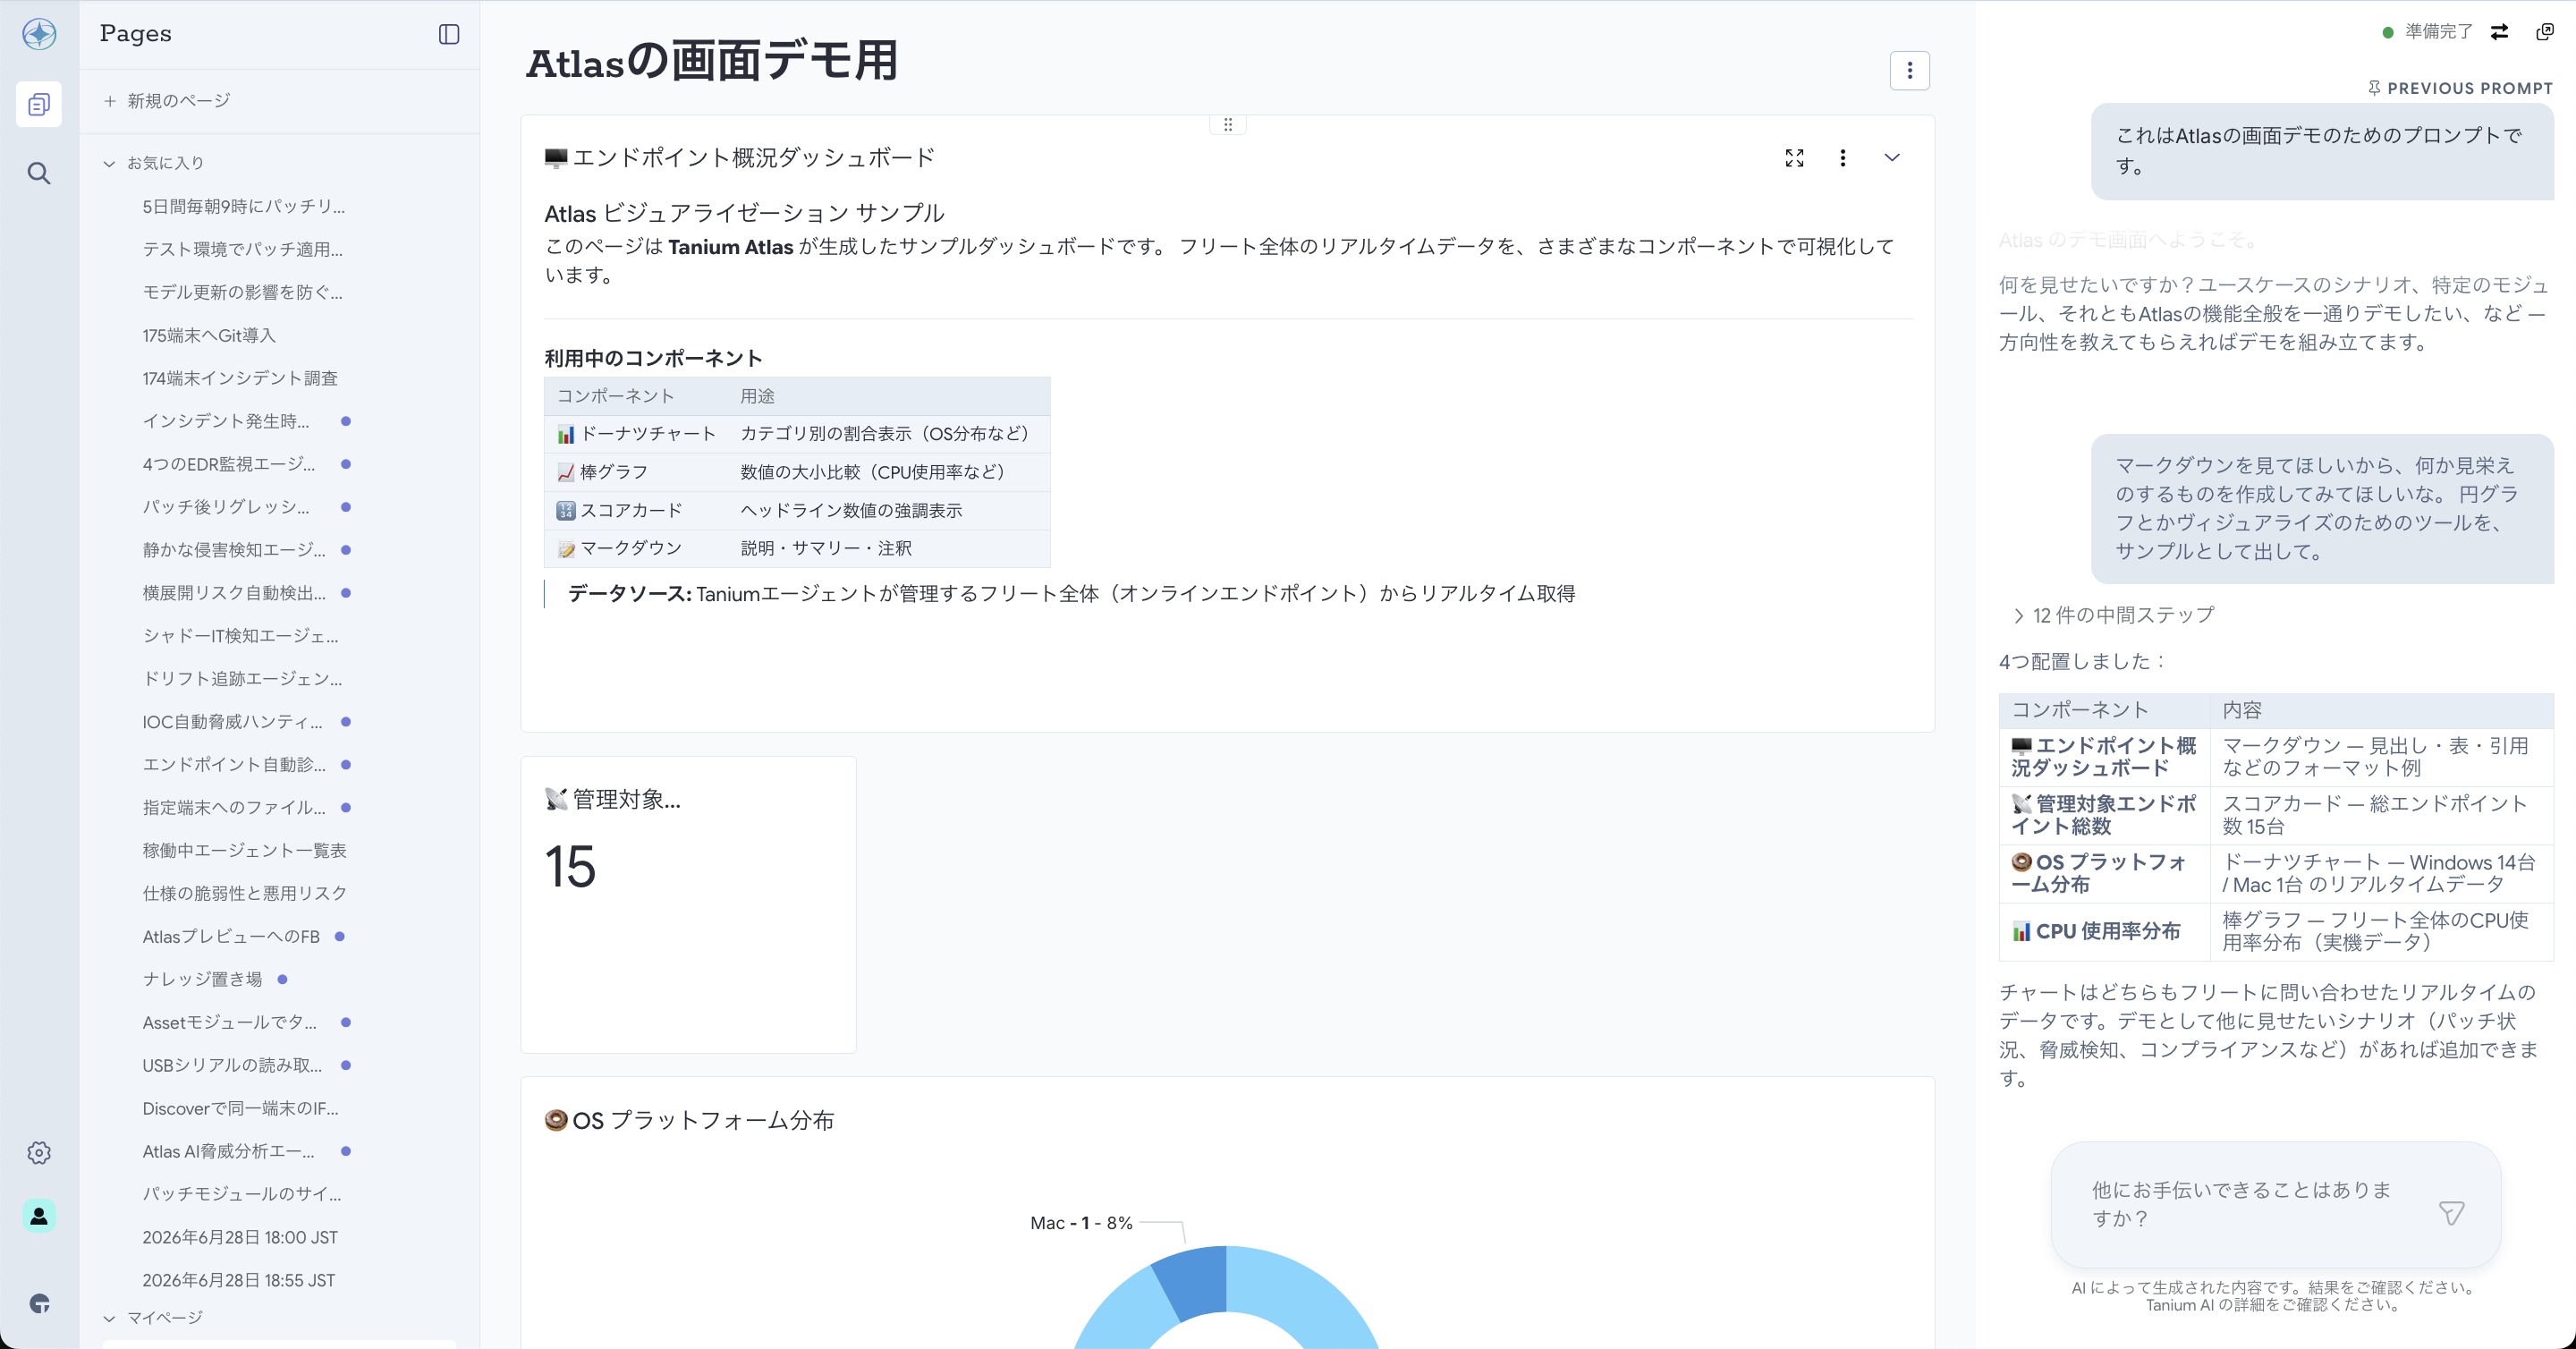Open page USBシリアルの読み取...
2576x1349 pixels.
[x=232, y=1065]
